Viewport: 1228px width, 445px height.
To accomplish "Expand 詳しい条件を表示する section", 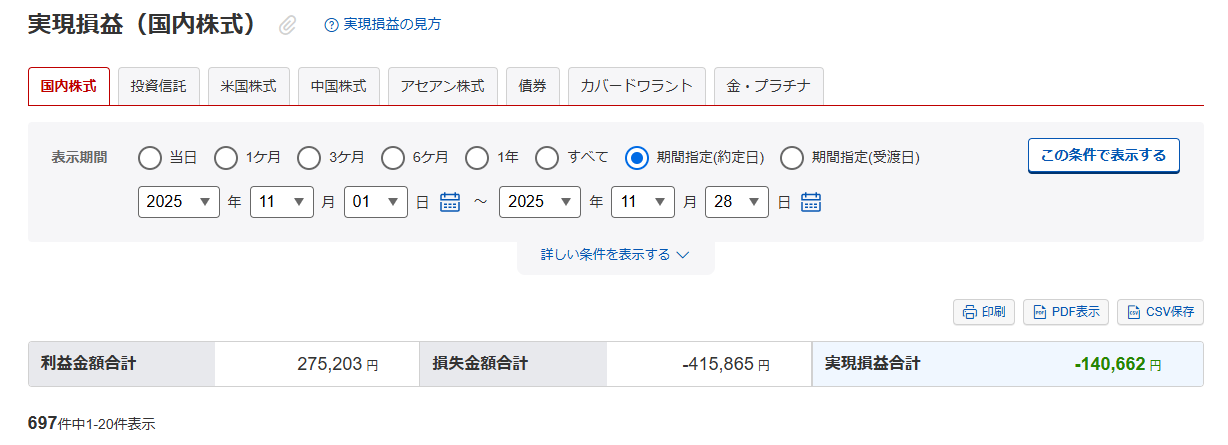I will tap(615, 255).
